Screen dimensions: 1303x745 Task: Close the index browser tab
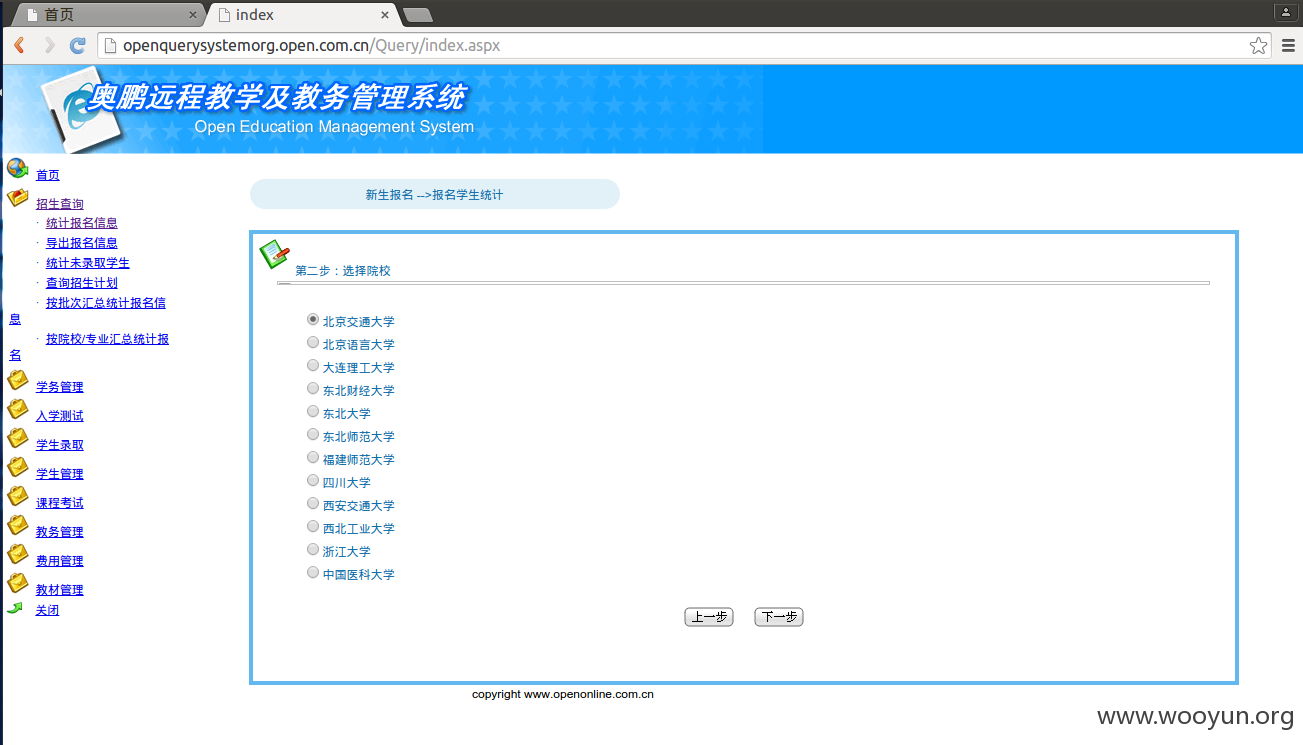(385, 15)
